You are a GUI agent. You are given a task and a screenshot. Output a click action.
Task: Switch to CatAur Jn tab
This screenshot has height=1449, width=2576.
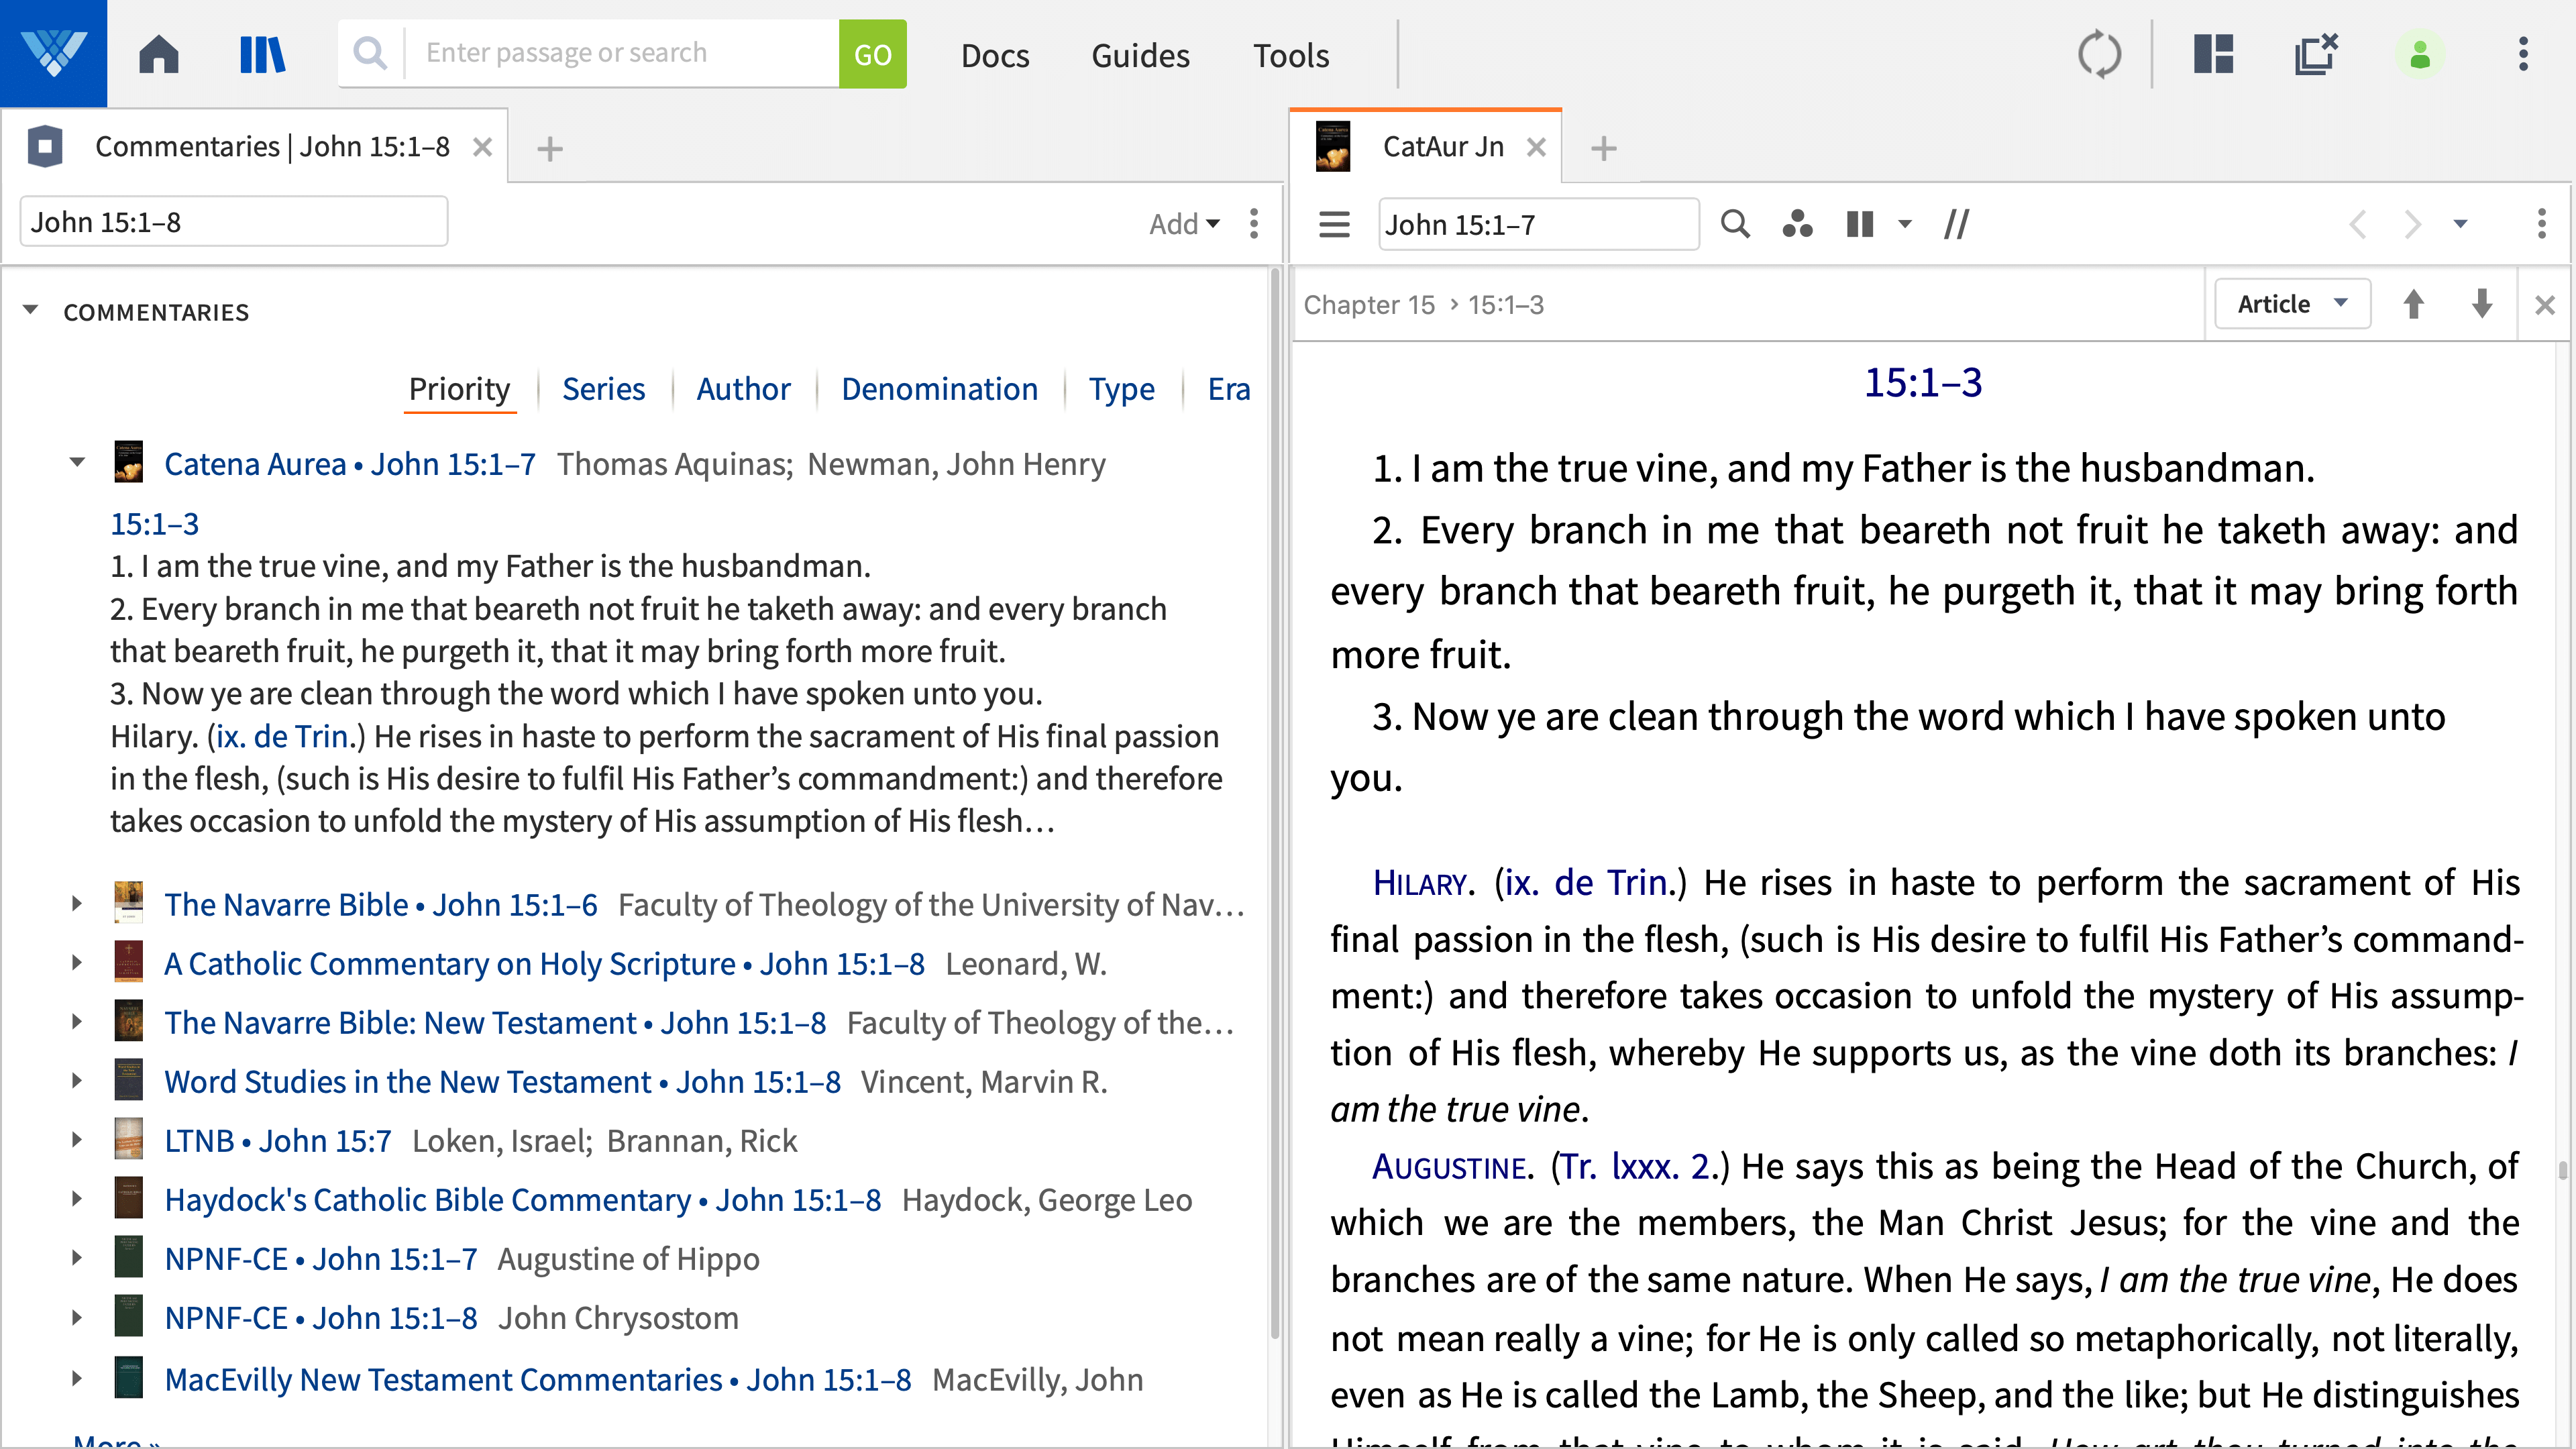pos(1443,147)
